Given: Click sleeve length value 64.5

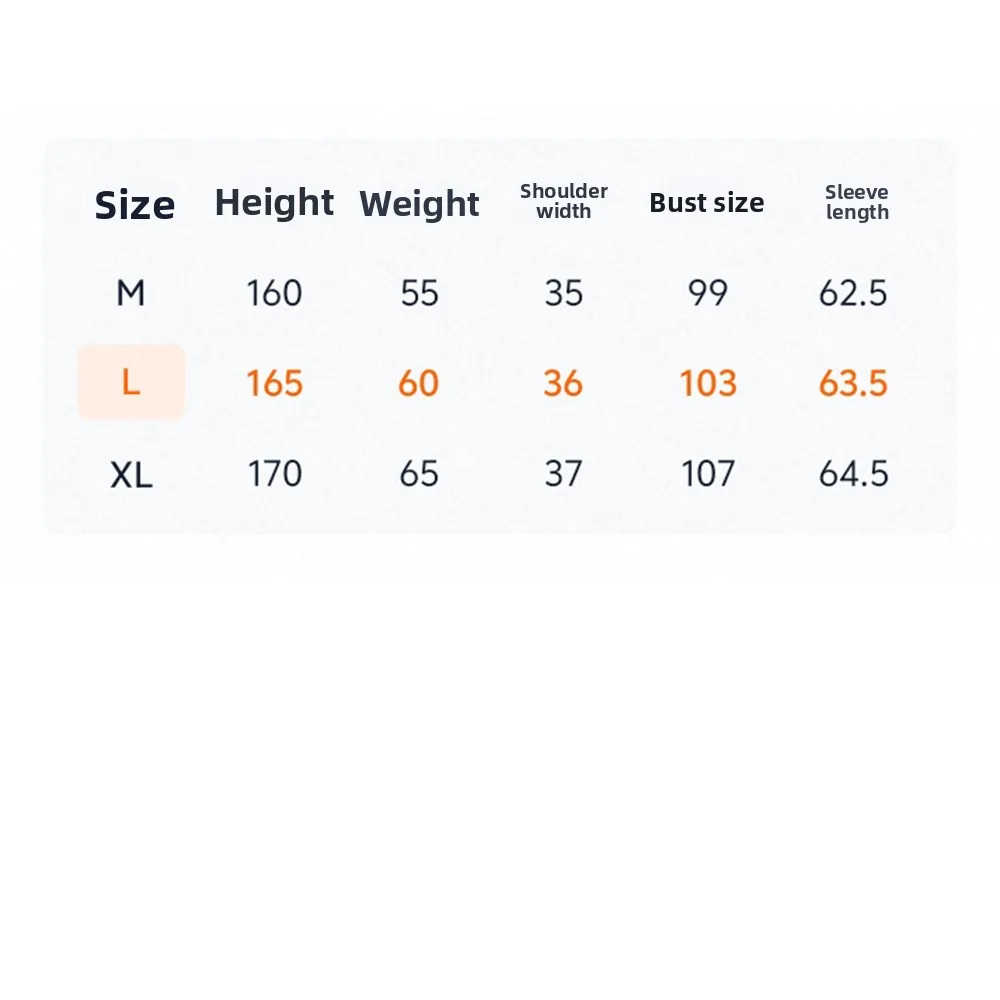Looking at the screenshot, I should pos(854,474).
